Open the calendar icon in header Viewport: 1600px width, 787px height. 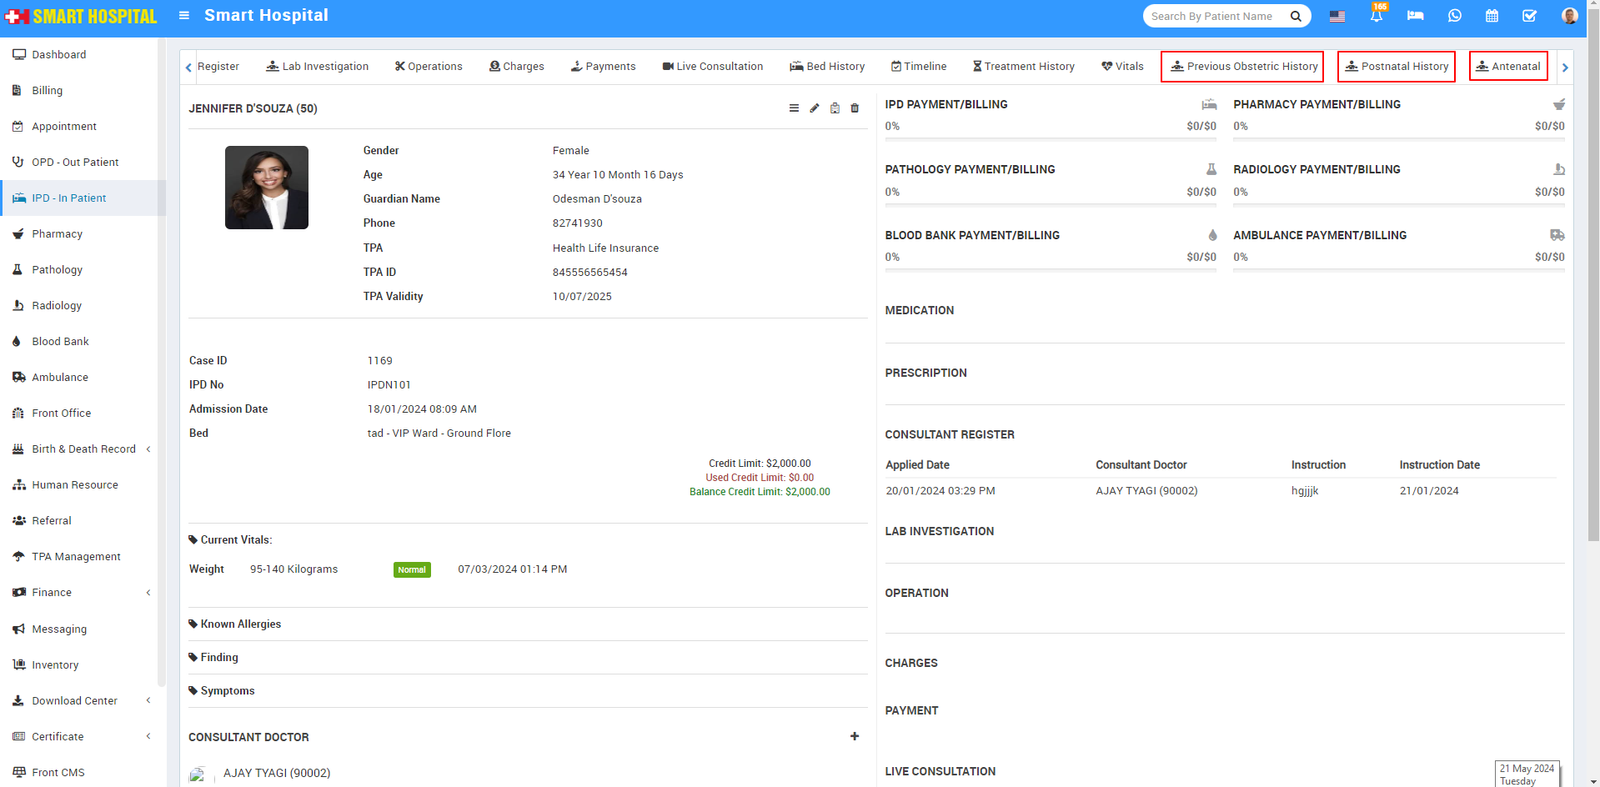point(1491,16)
